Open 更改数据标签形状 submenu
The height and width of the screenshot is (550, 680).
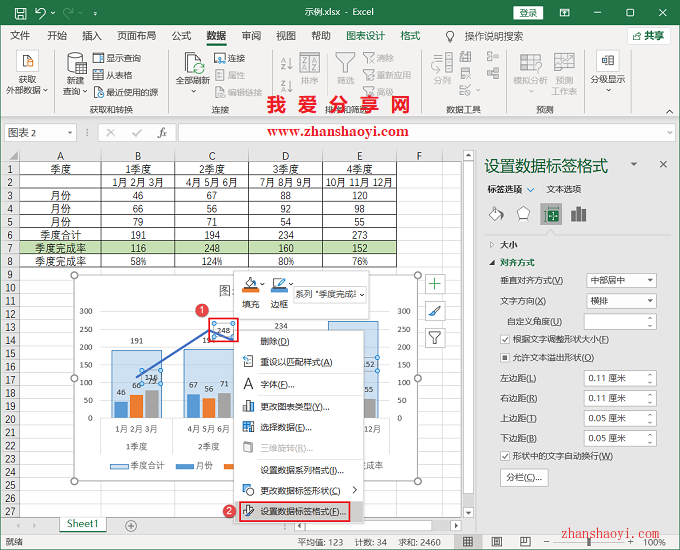(298, 491)
